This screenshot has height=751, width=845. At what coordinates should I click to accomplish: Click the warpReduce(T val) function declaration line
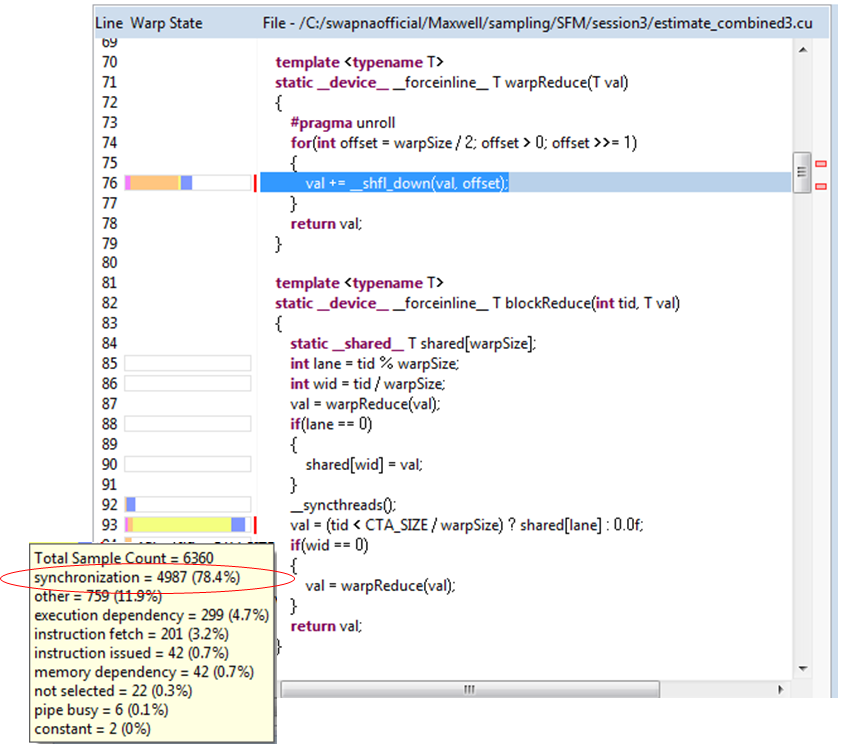pyautogui.click(x=452, y=82)
